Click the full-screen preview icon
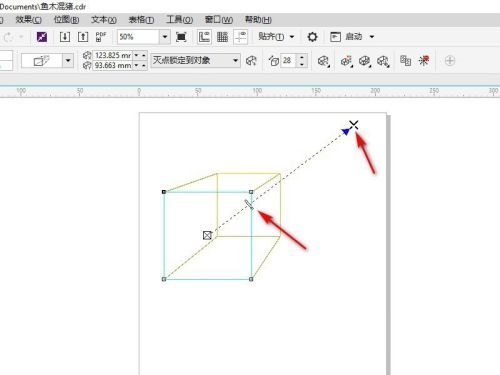 point(181,37)
